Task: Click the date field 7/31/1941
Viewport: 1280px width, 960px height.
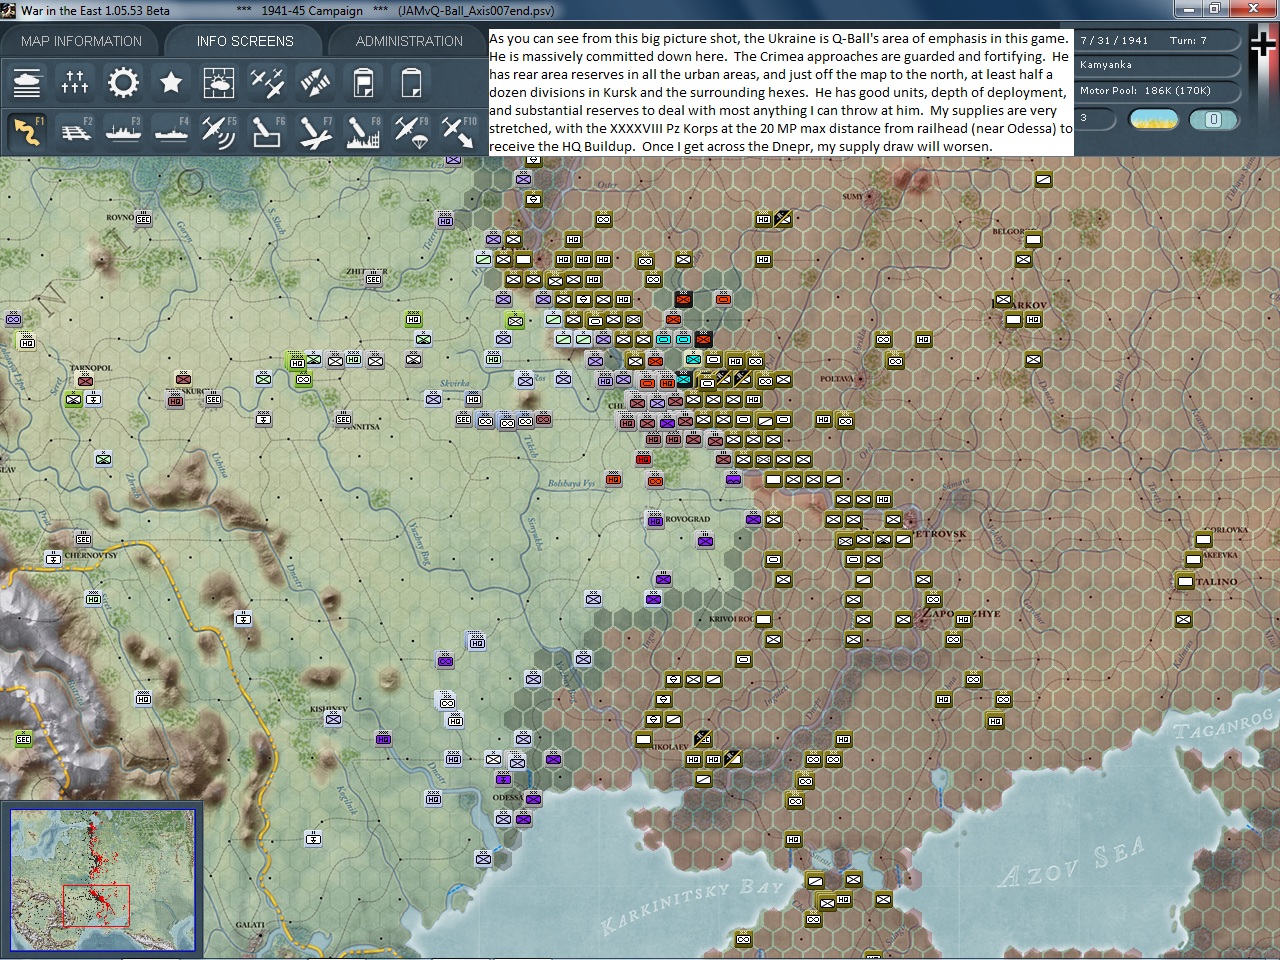Action: [x=1114, y=41]
